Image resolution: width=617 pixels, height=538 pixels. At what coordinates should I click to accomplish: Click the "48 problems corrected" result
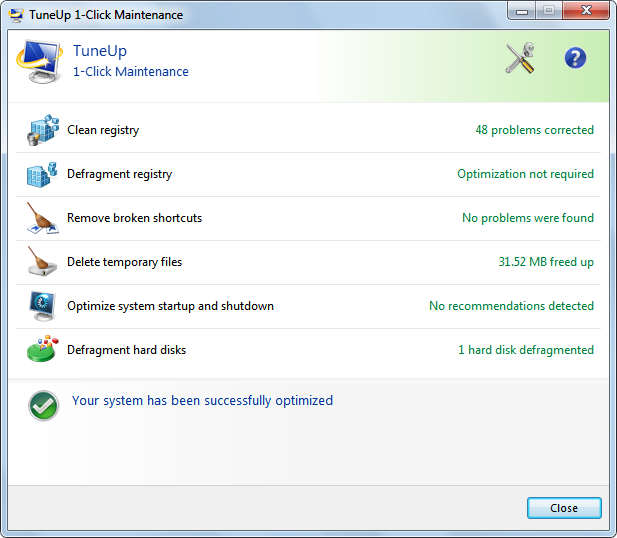pos(534,130)
